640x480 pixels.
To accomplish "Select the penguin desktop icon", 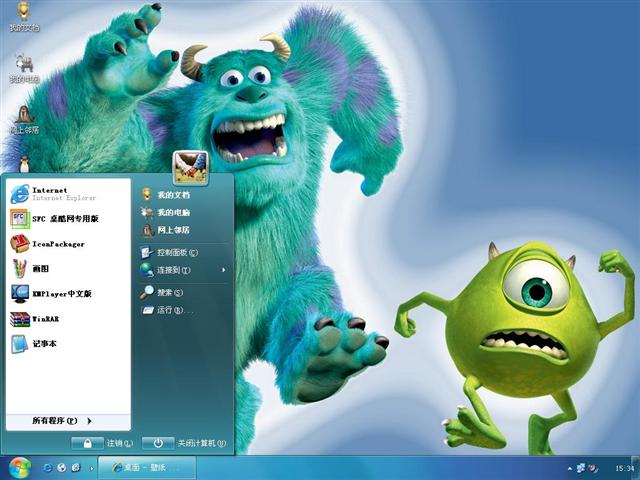I will point(24,164).
